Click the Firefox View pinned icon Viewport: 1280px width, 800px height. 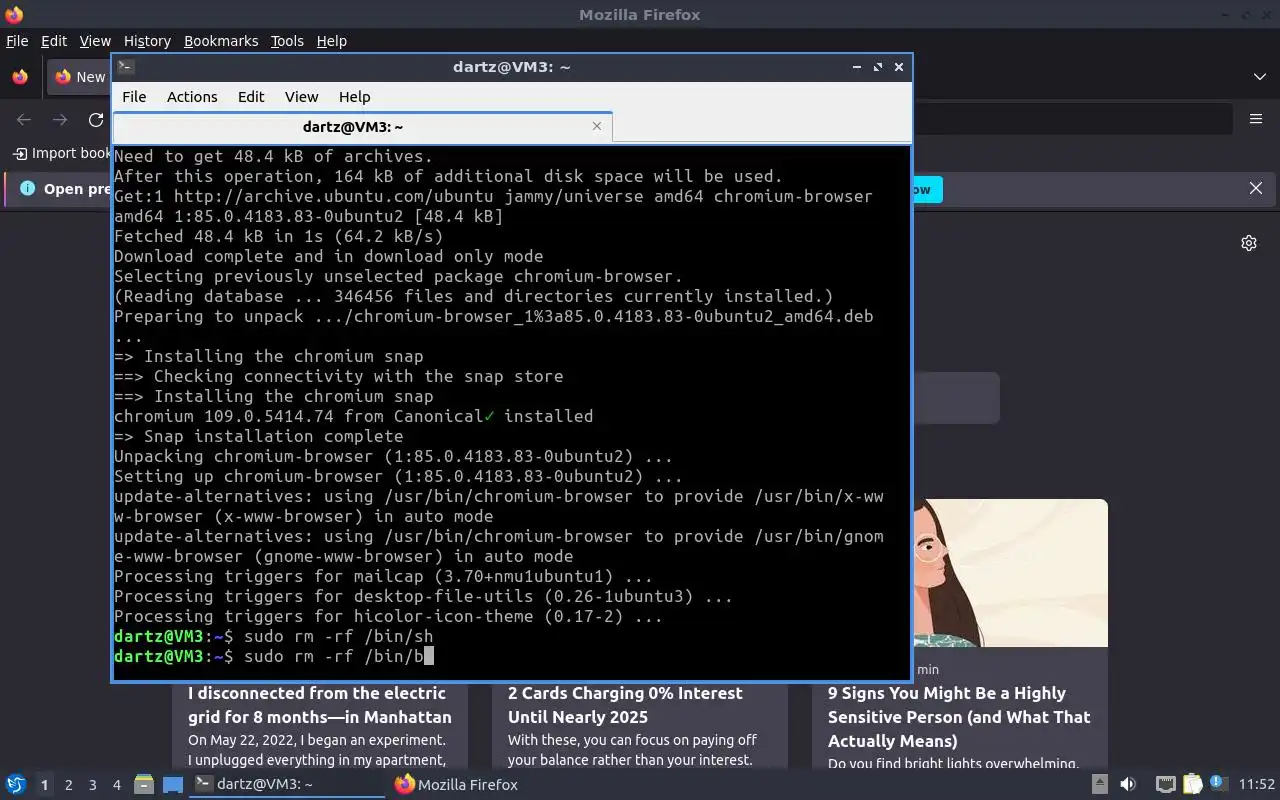tap(20, 77)
